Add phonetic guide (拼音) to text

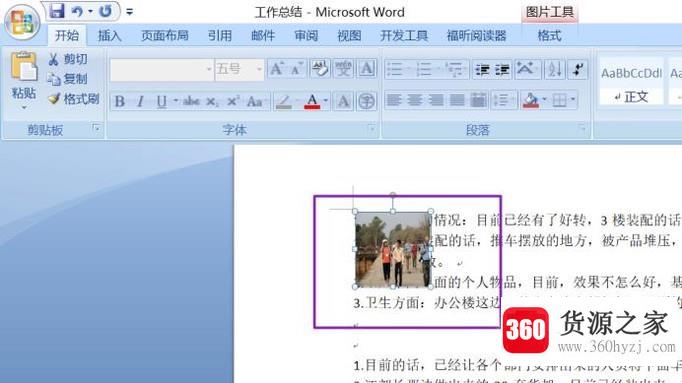point(344,69)
